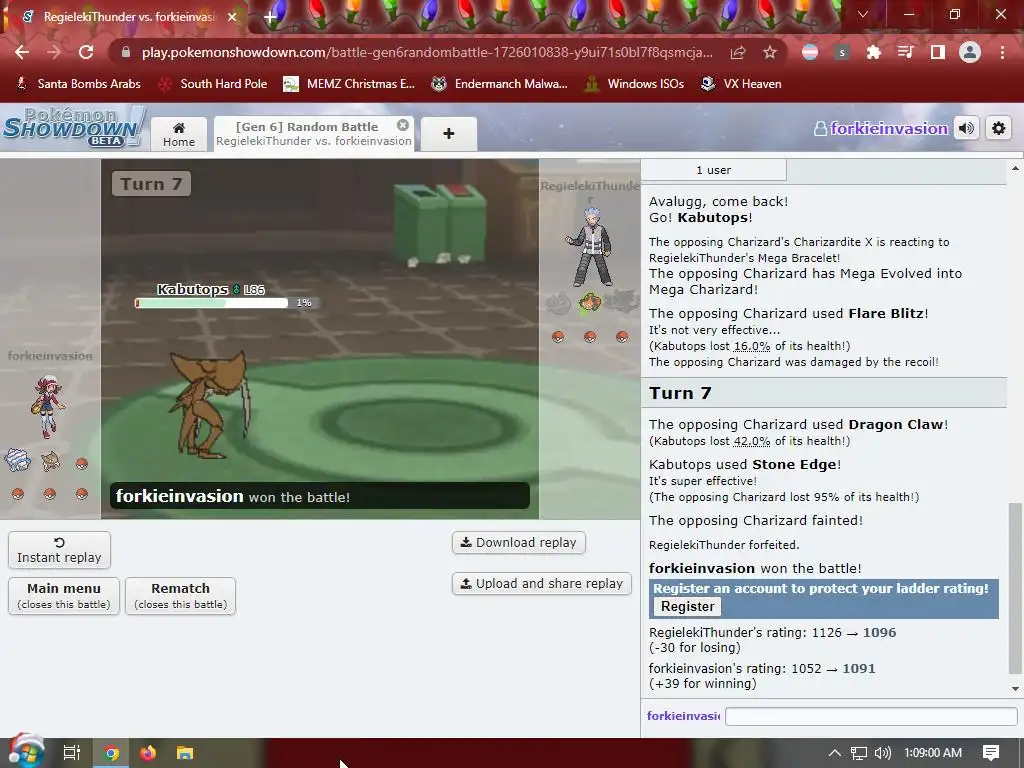Select Kabutops icon in forkieinvasion's team
The image size is (1024, 768).
point(50,462)
